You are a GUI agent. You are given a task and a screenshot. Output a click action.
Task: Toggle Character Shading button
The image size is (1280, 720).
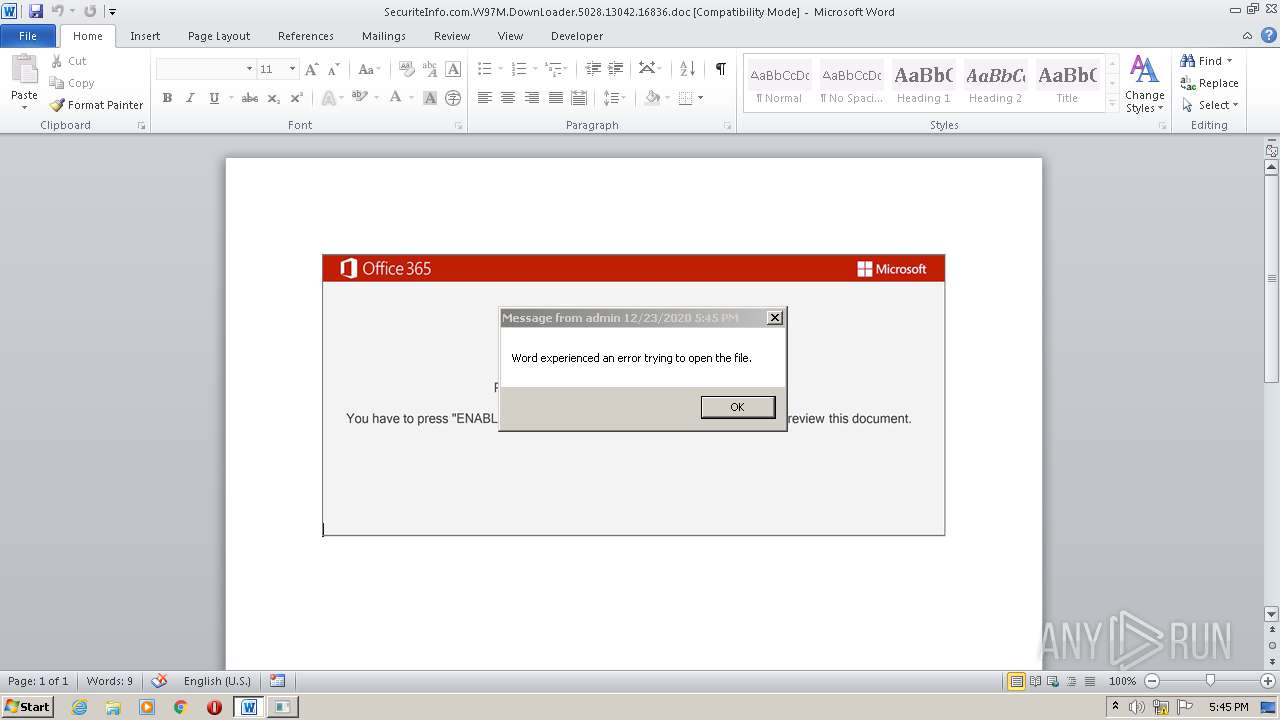(430, 98)
